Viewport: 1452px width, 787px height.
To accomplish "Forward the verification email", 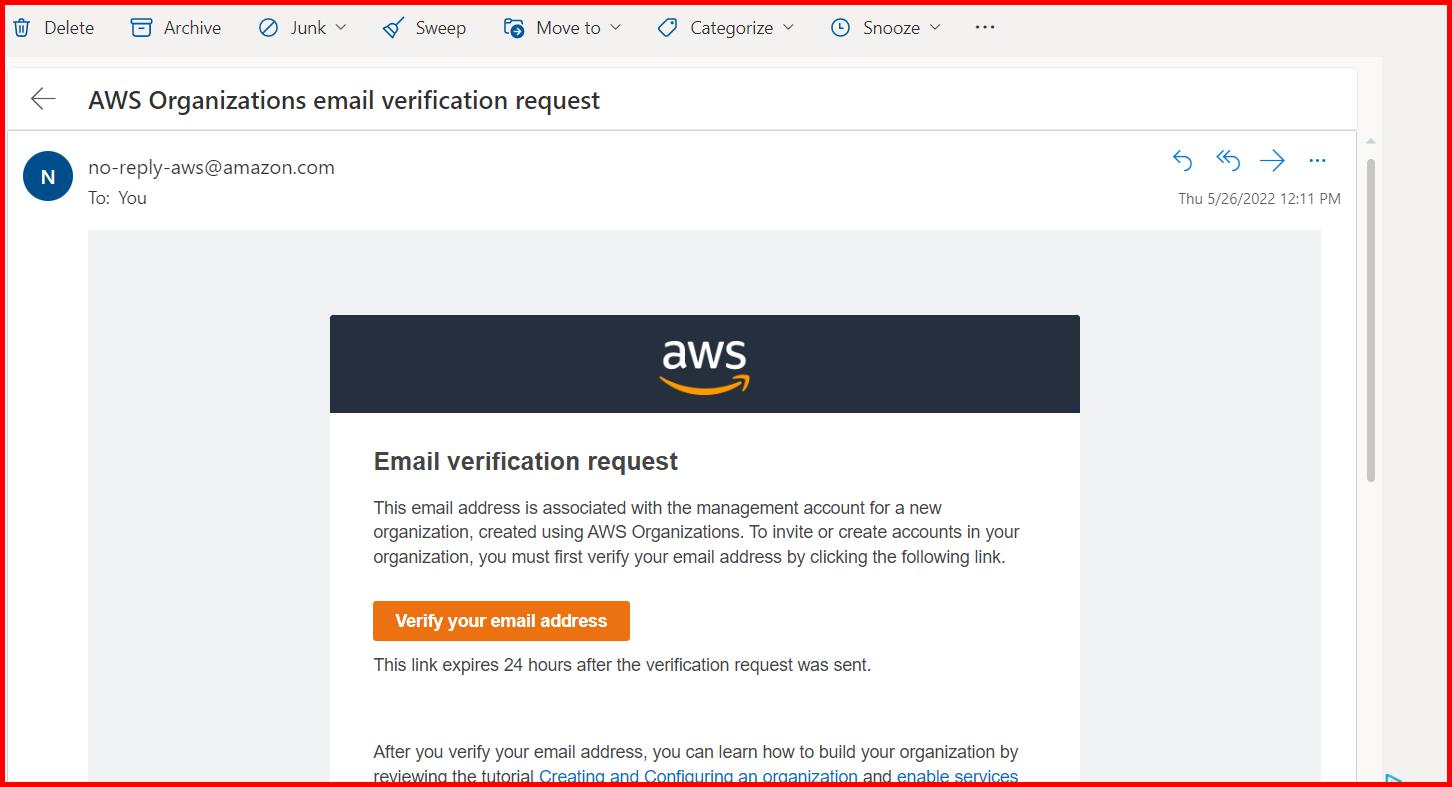I will point(1272,160).
